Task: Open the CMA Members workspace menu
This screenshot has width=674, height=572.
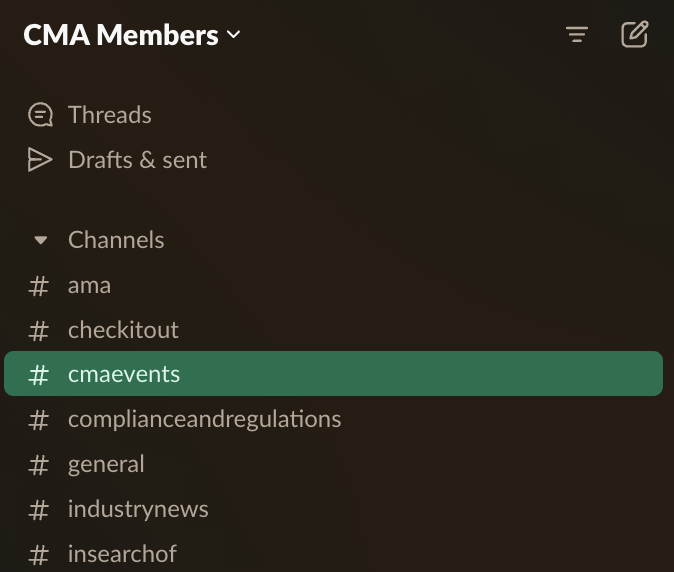Action: pos(132,36)
